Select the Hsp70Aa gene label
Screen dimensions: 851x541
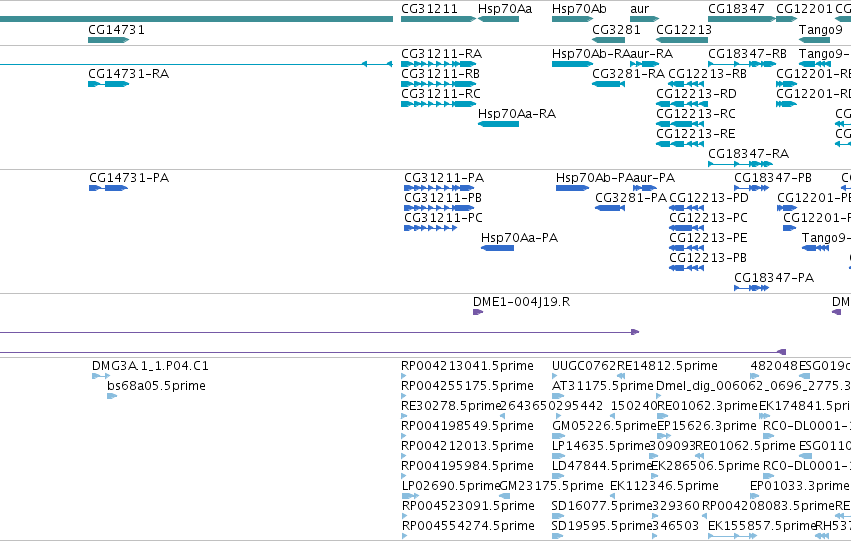point(505,9)
